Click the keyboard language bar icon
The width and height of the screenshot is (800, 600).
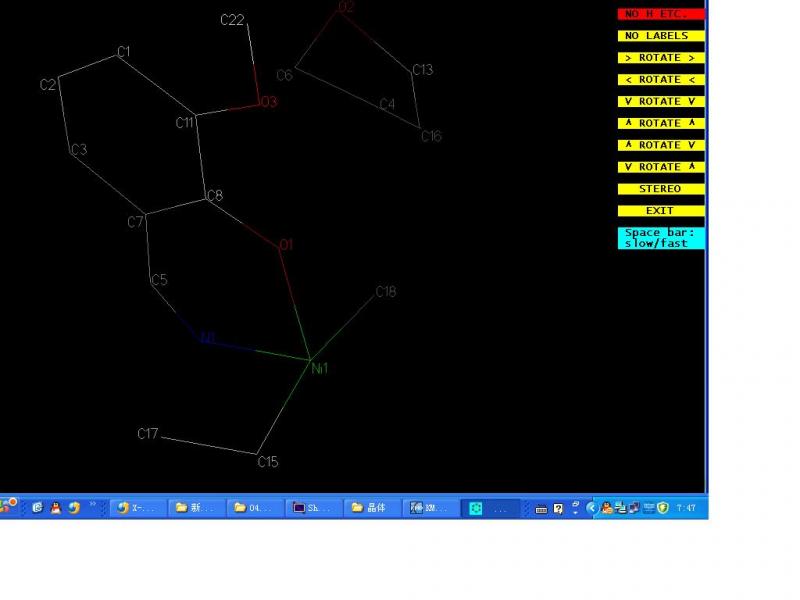541,509
